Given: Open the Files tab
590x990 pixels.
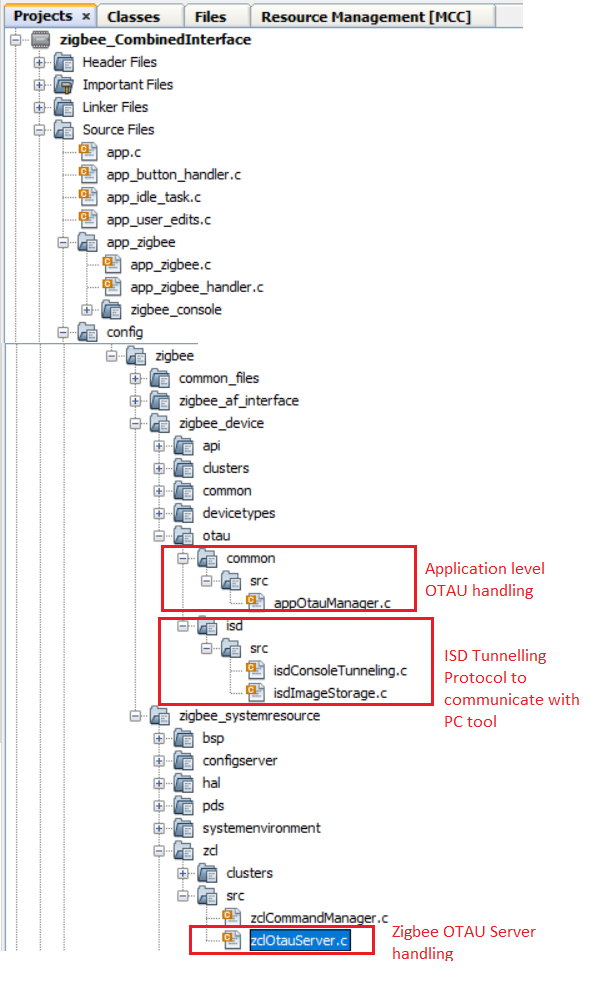Looking at the screenshot, I should [210, 17].
